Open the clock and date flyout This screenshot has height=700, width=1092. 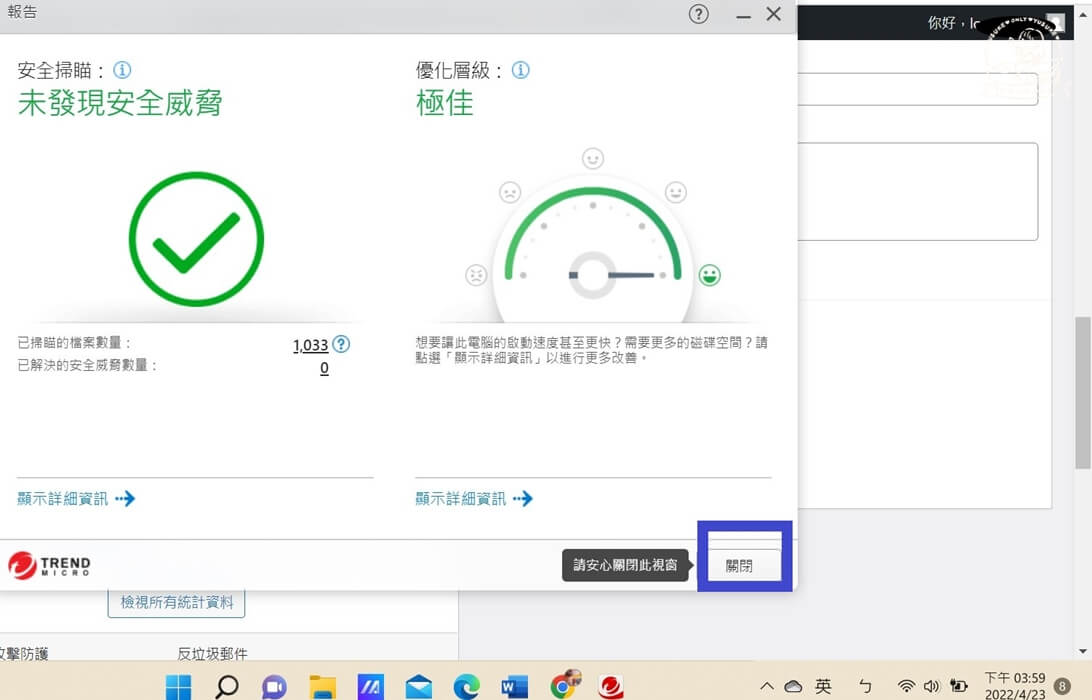[x=1014, y=686]
